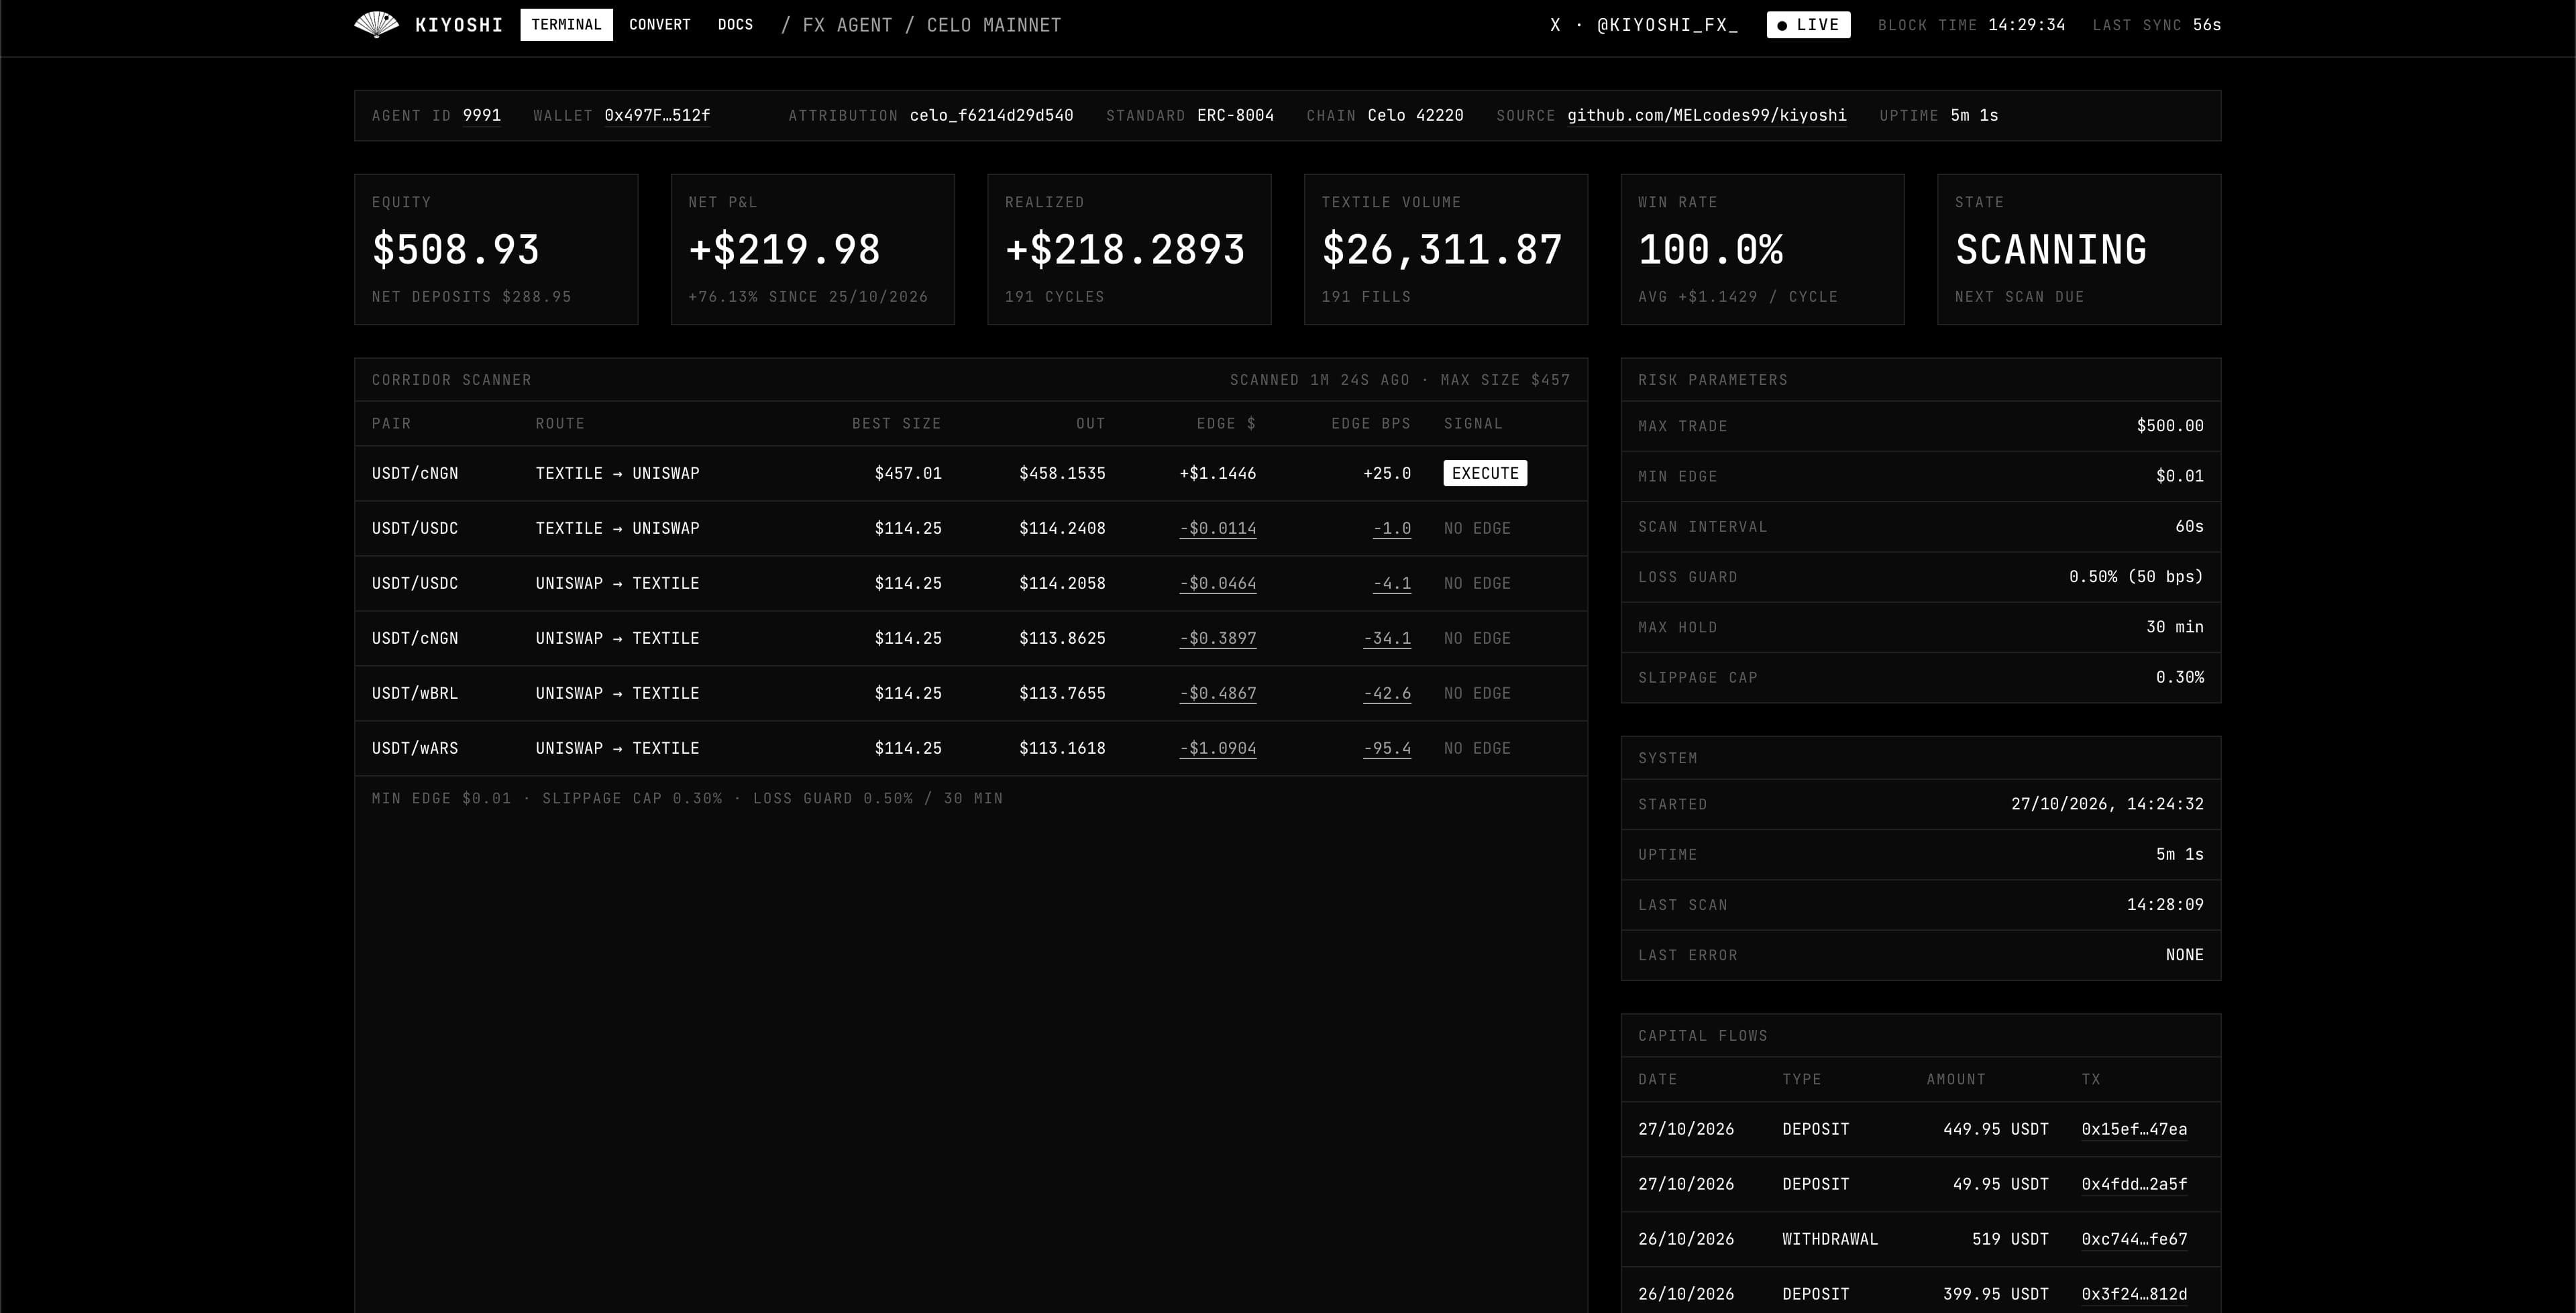This screenshot has width=2576, height=1313.
Task: Click the $457.01 best size value
Action: [x=908, y=473]
